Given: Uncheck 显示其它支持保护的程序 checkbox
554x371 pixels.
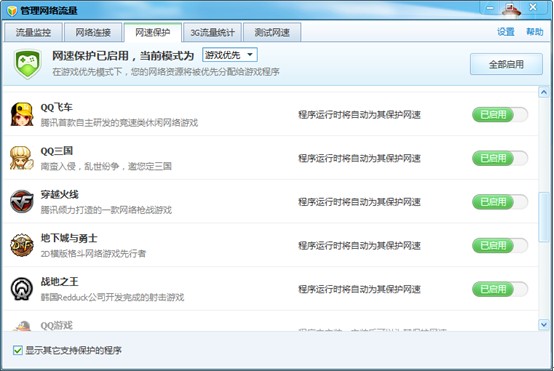Looking at the screenshot, I should pyautogui.click(x=18, y=350).
